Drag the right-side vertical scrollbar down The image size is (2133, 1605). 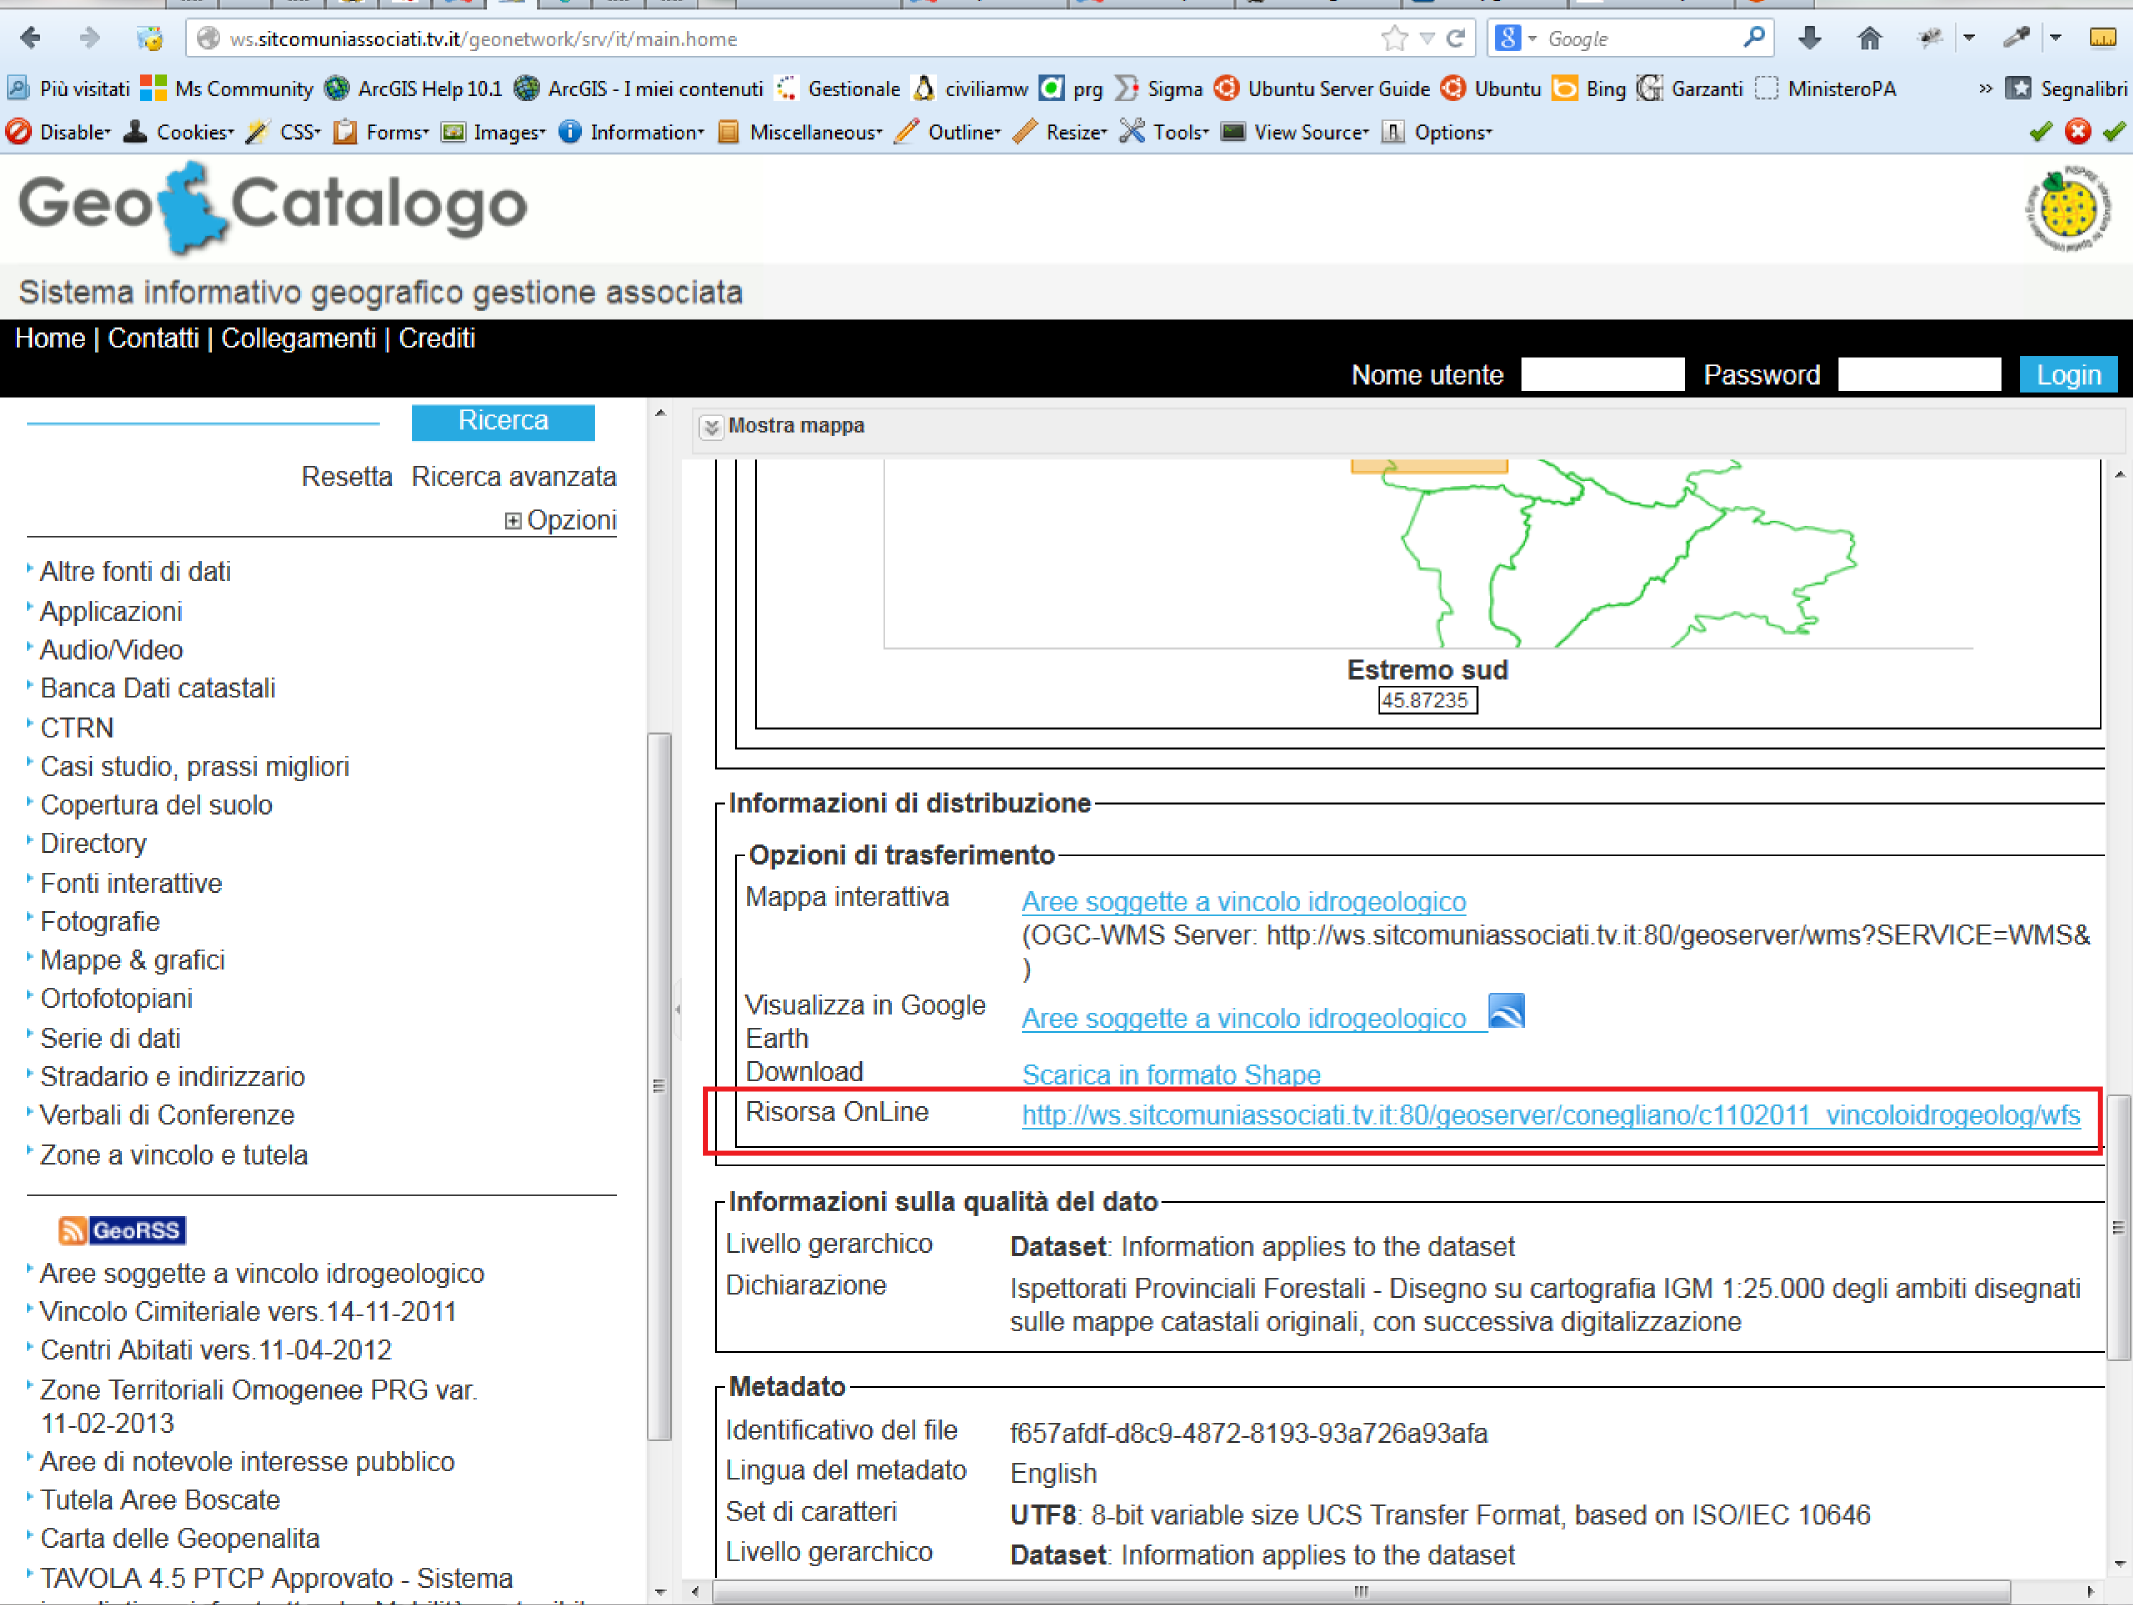pyautogui.click(x=2118, y=1192)
